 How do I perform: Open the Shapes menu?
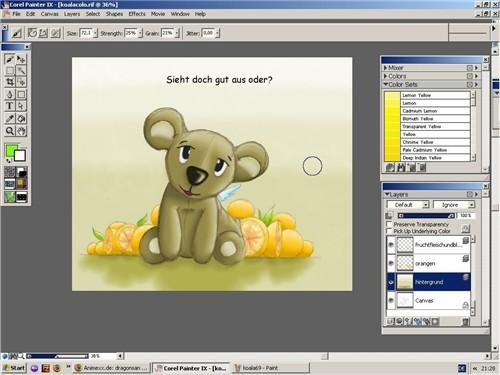114,14
